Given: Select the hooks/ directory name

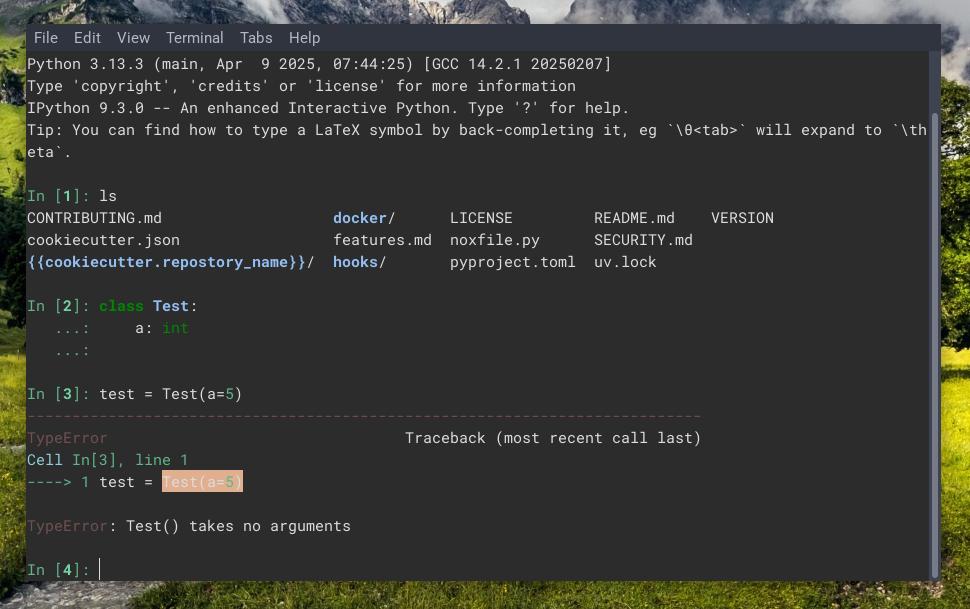Looking at the screenshot, I should (357, 261).
